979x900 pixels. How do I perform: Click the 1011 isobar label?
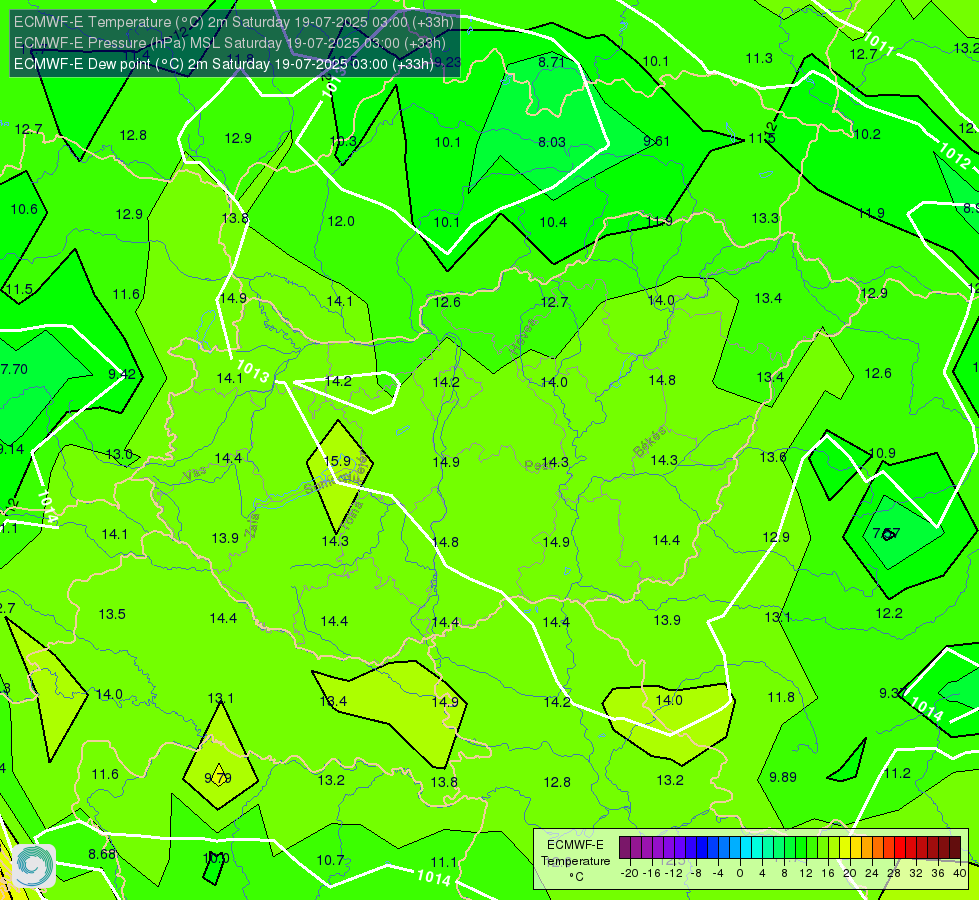tap(878, 43)
